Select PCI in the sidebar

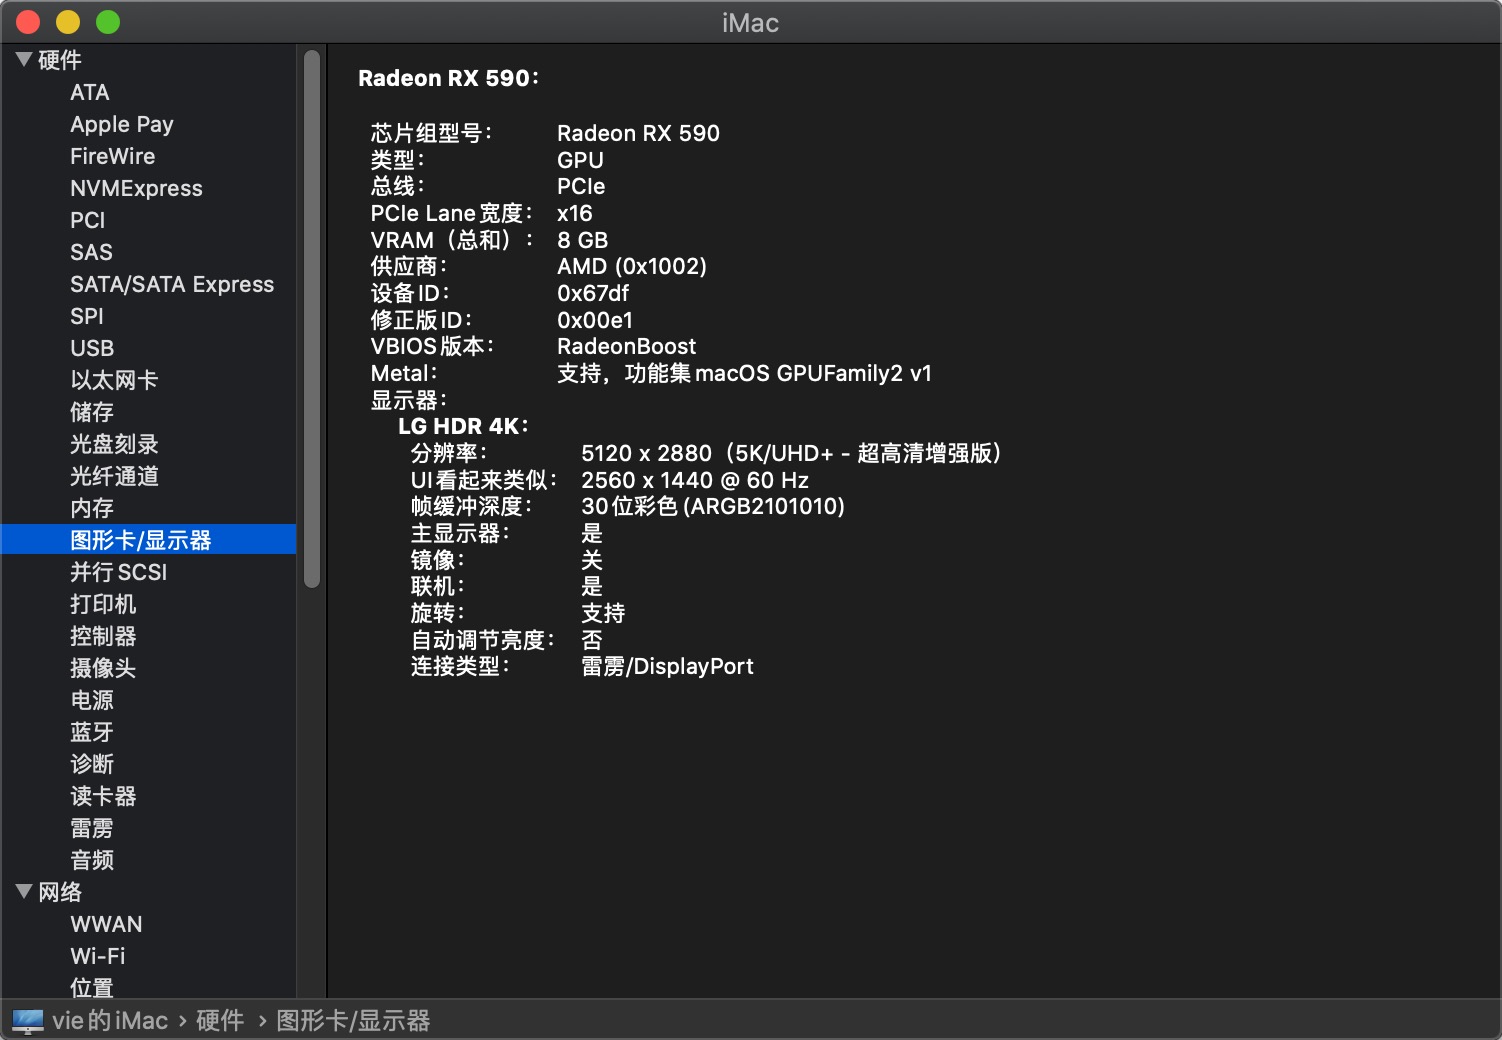click(88, 220)
